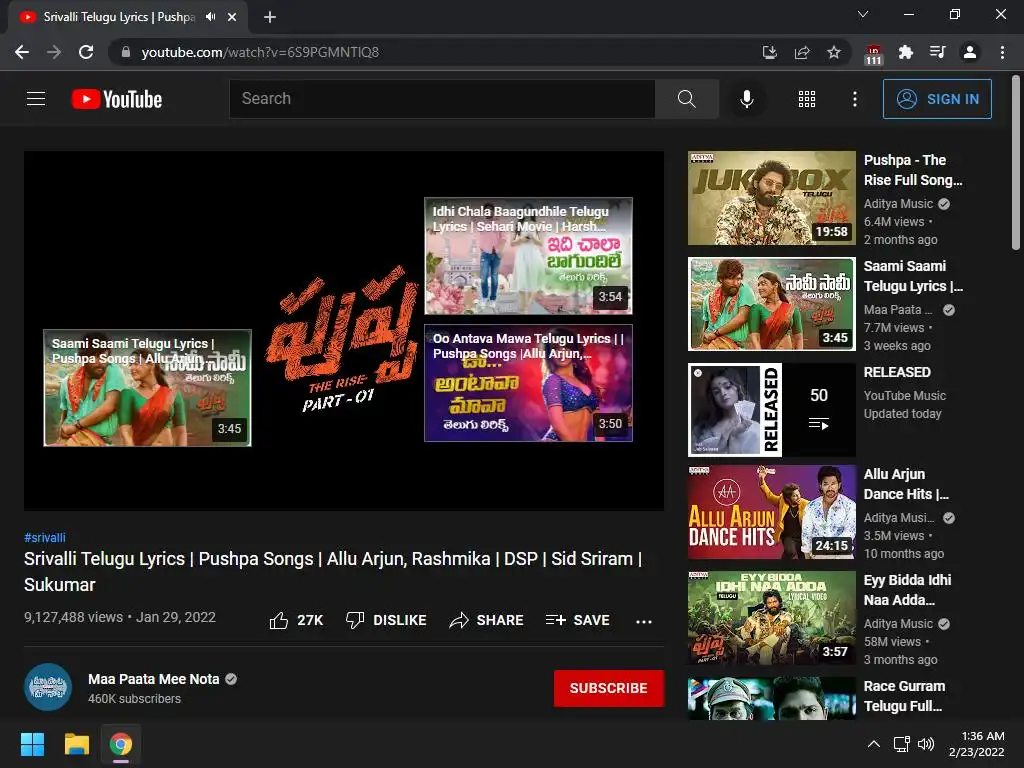Screen dimensions: 1024x768
Task: Open the red extension badge 111
Action: [873, 54]
